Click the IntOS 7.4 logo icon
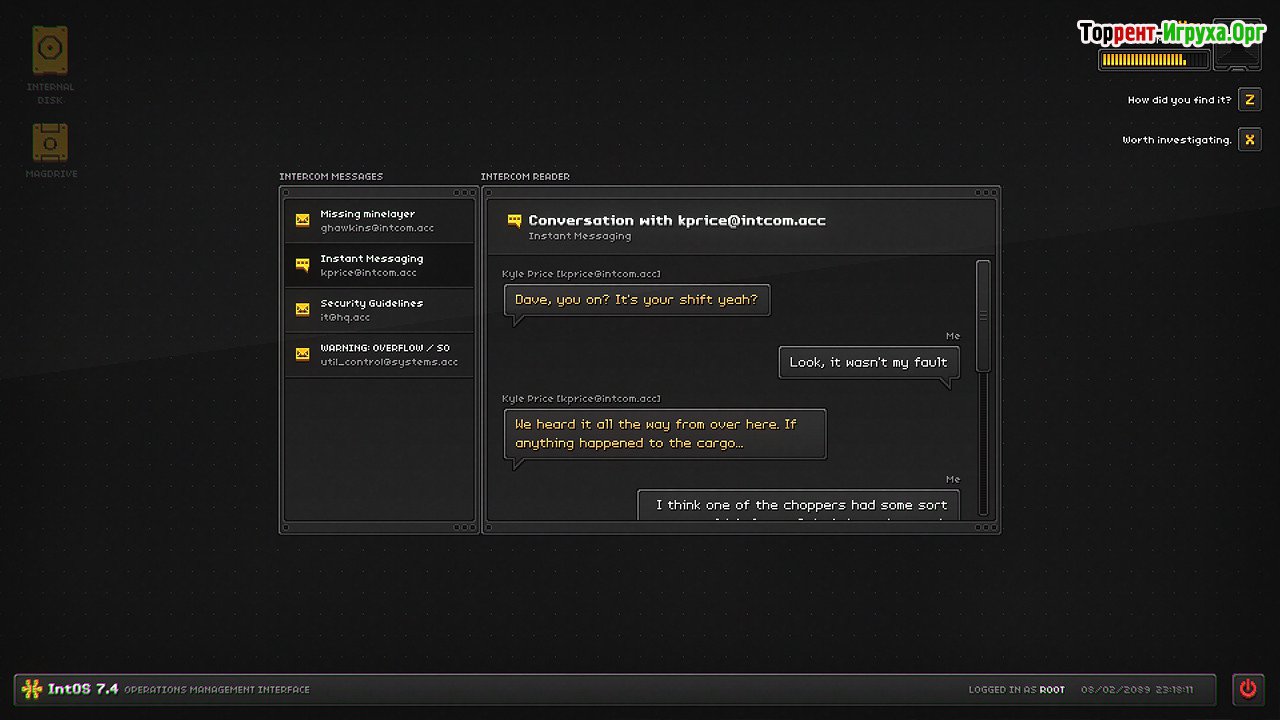 [x=32, y=689]
